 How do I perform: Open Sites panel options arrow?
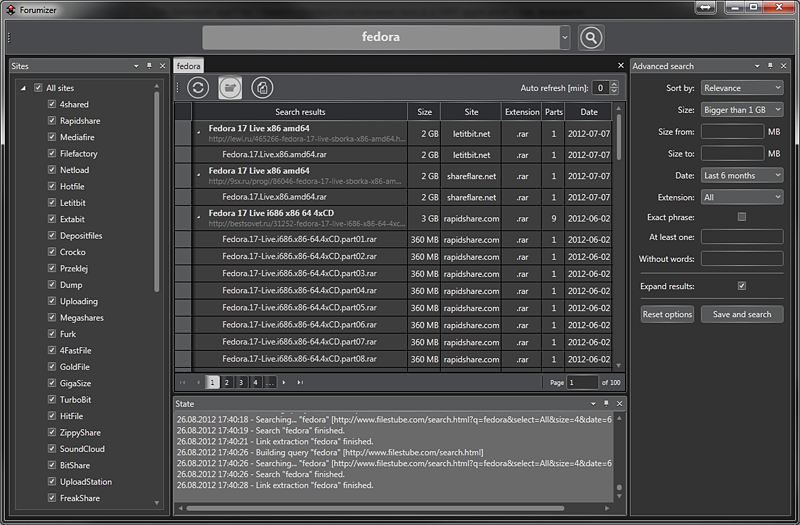point(136,66)
